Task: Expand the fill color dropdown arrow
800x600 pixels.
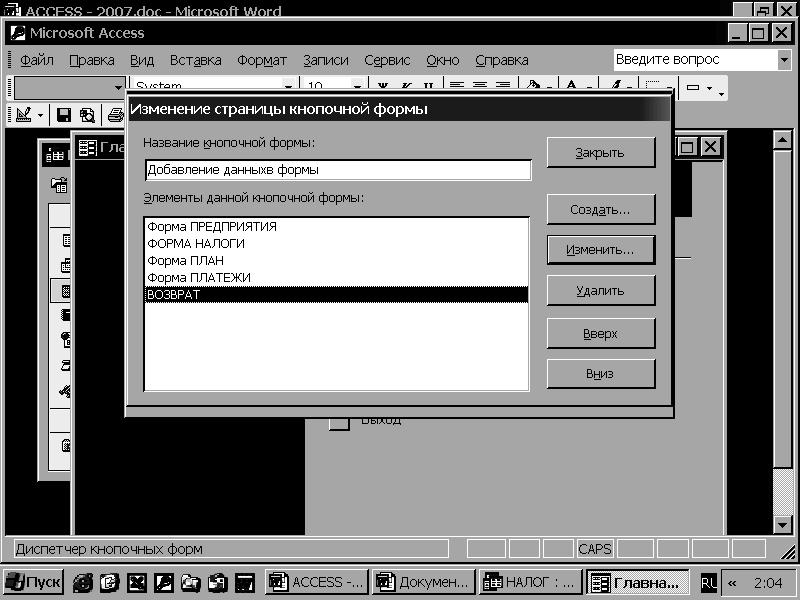Action: coord(549,87)
